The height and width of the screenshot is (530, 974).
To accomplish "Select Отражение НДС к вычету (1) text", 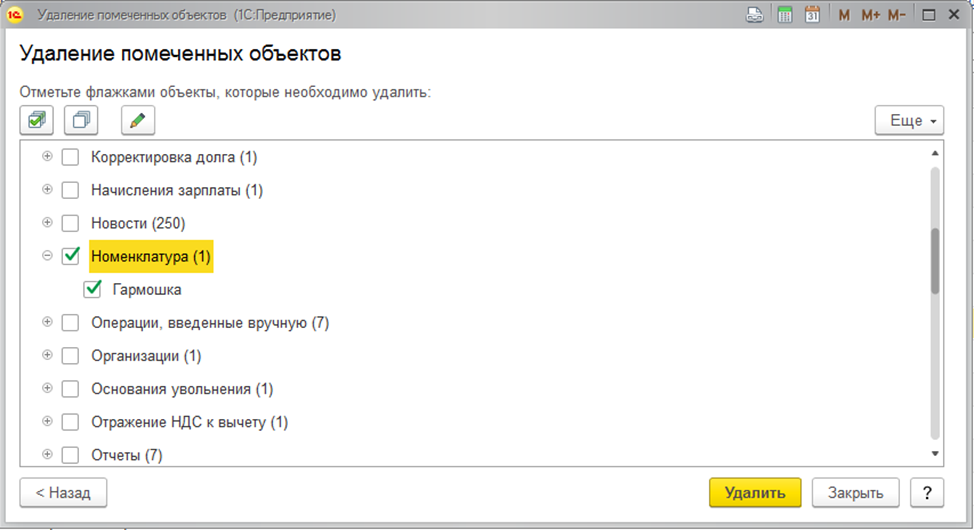I will tap(189, 423).
